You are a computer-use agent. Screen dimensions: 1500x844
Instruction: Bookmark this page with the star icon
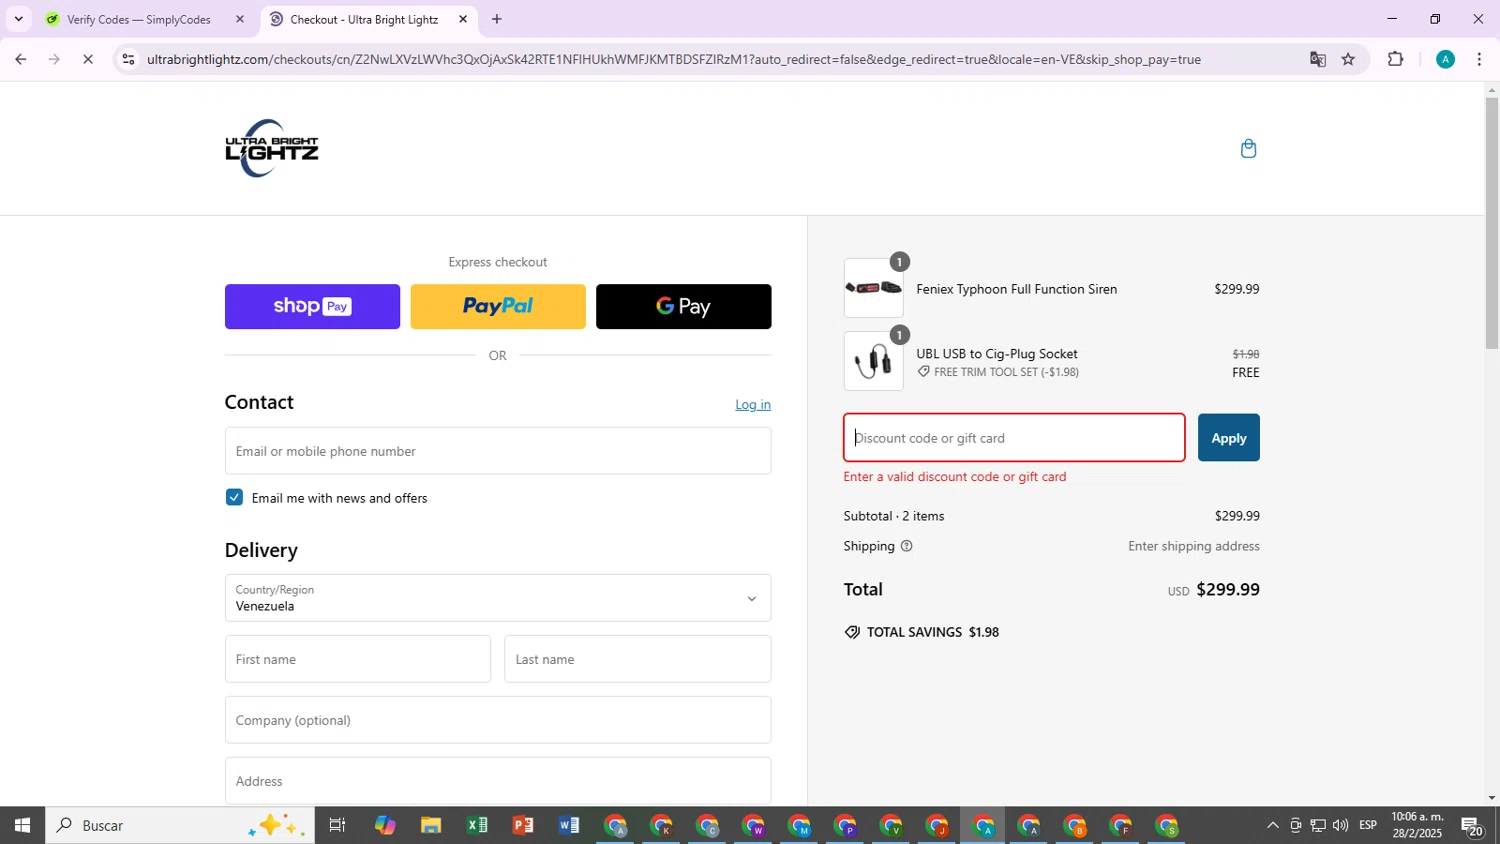click(x=1348, y=60)
